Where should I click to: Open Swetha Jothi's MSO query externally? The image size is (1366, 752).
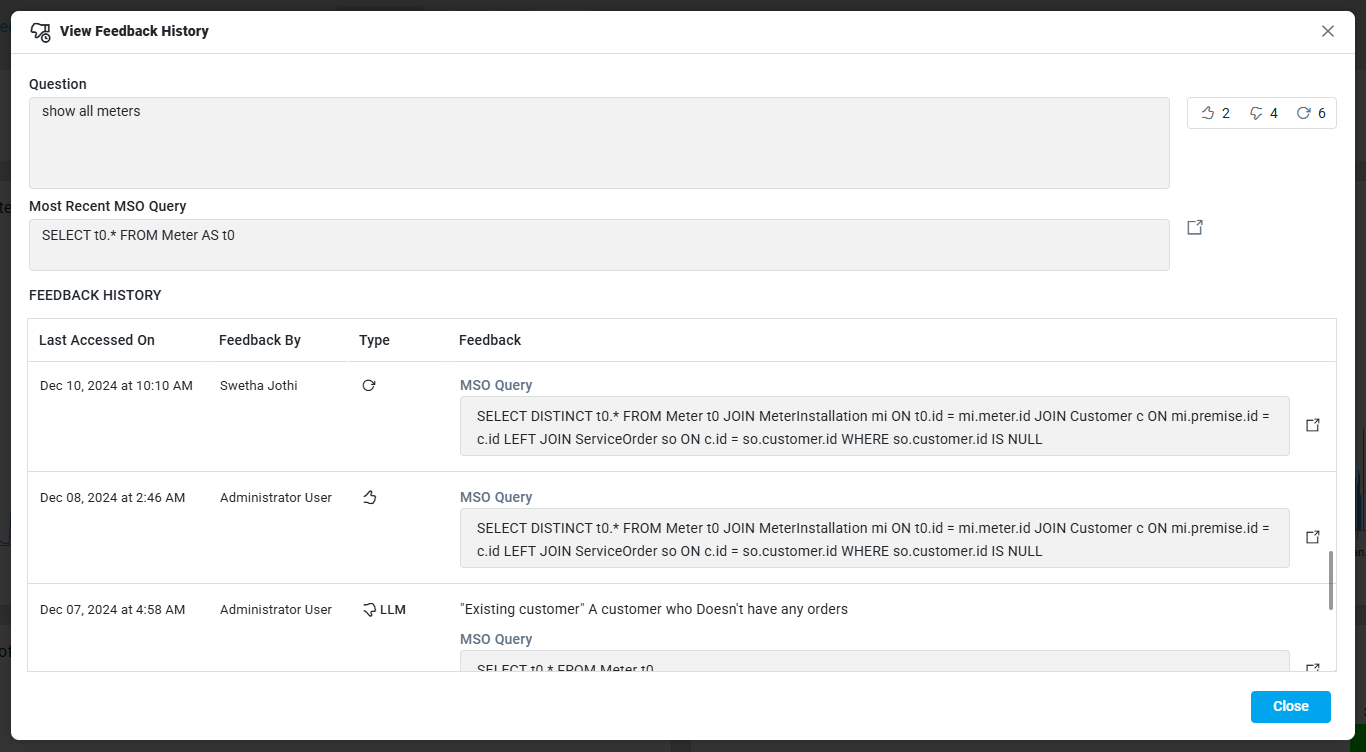(1313, 425)
